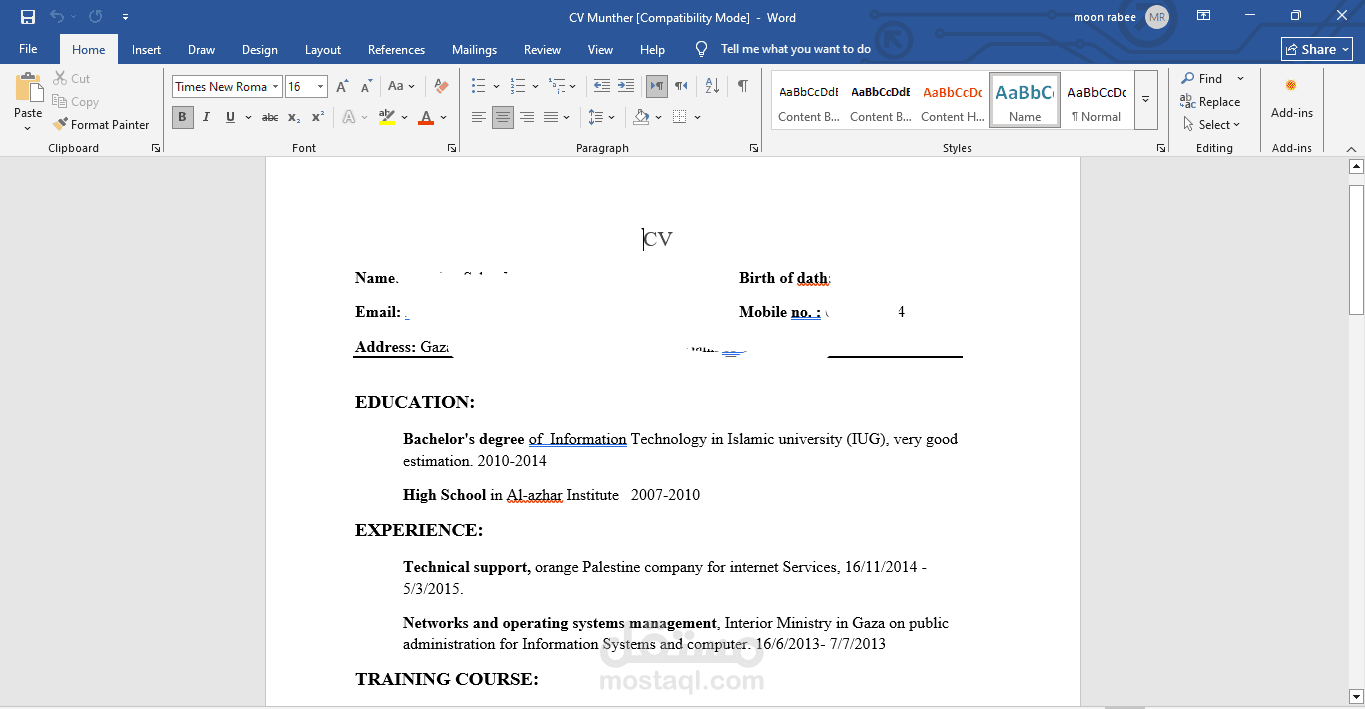Open the Change Case dropdown
This screenshot has height=709, width=1365.
pyautogui.click(x=402, y=87)
